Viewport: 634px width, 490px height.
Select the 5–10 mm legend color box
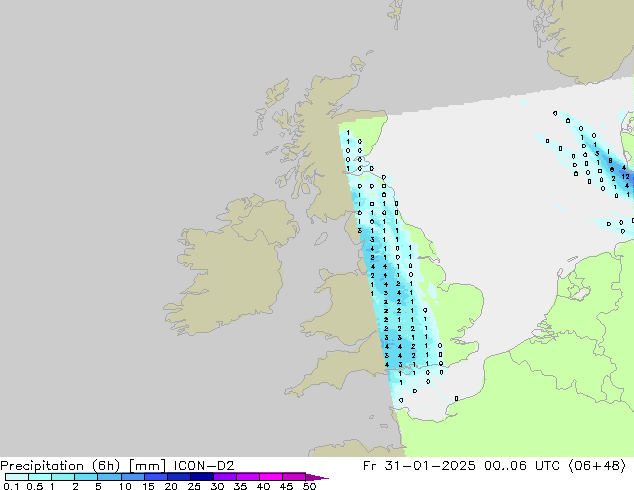(109, 477)
